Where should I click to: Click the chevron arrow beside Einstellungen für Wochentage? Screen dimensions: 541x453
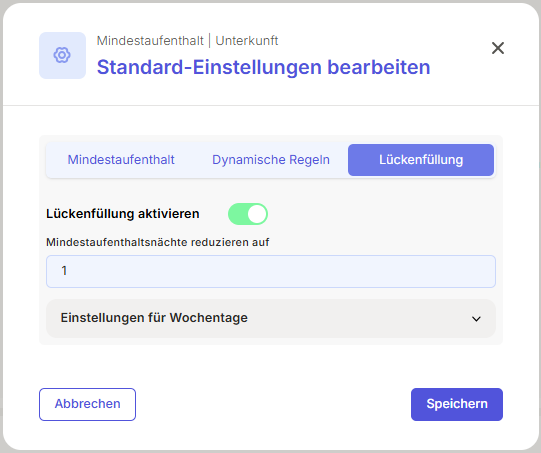coord(476,319)
